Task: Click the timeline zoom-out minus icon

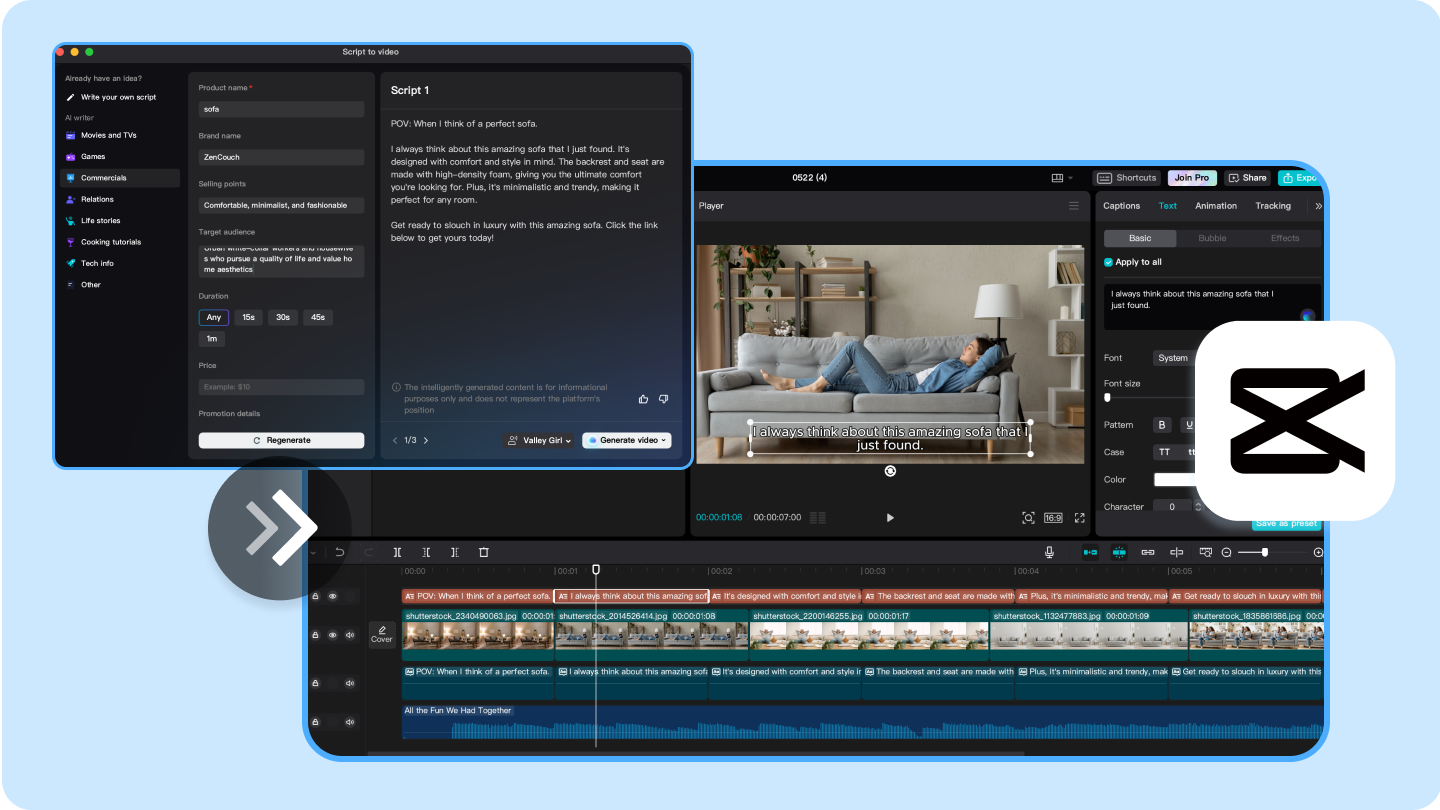Action: (1226, 552)
